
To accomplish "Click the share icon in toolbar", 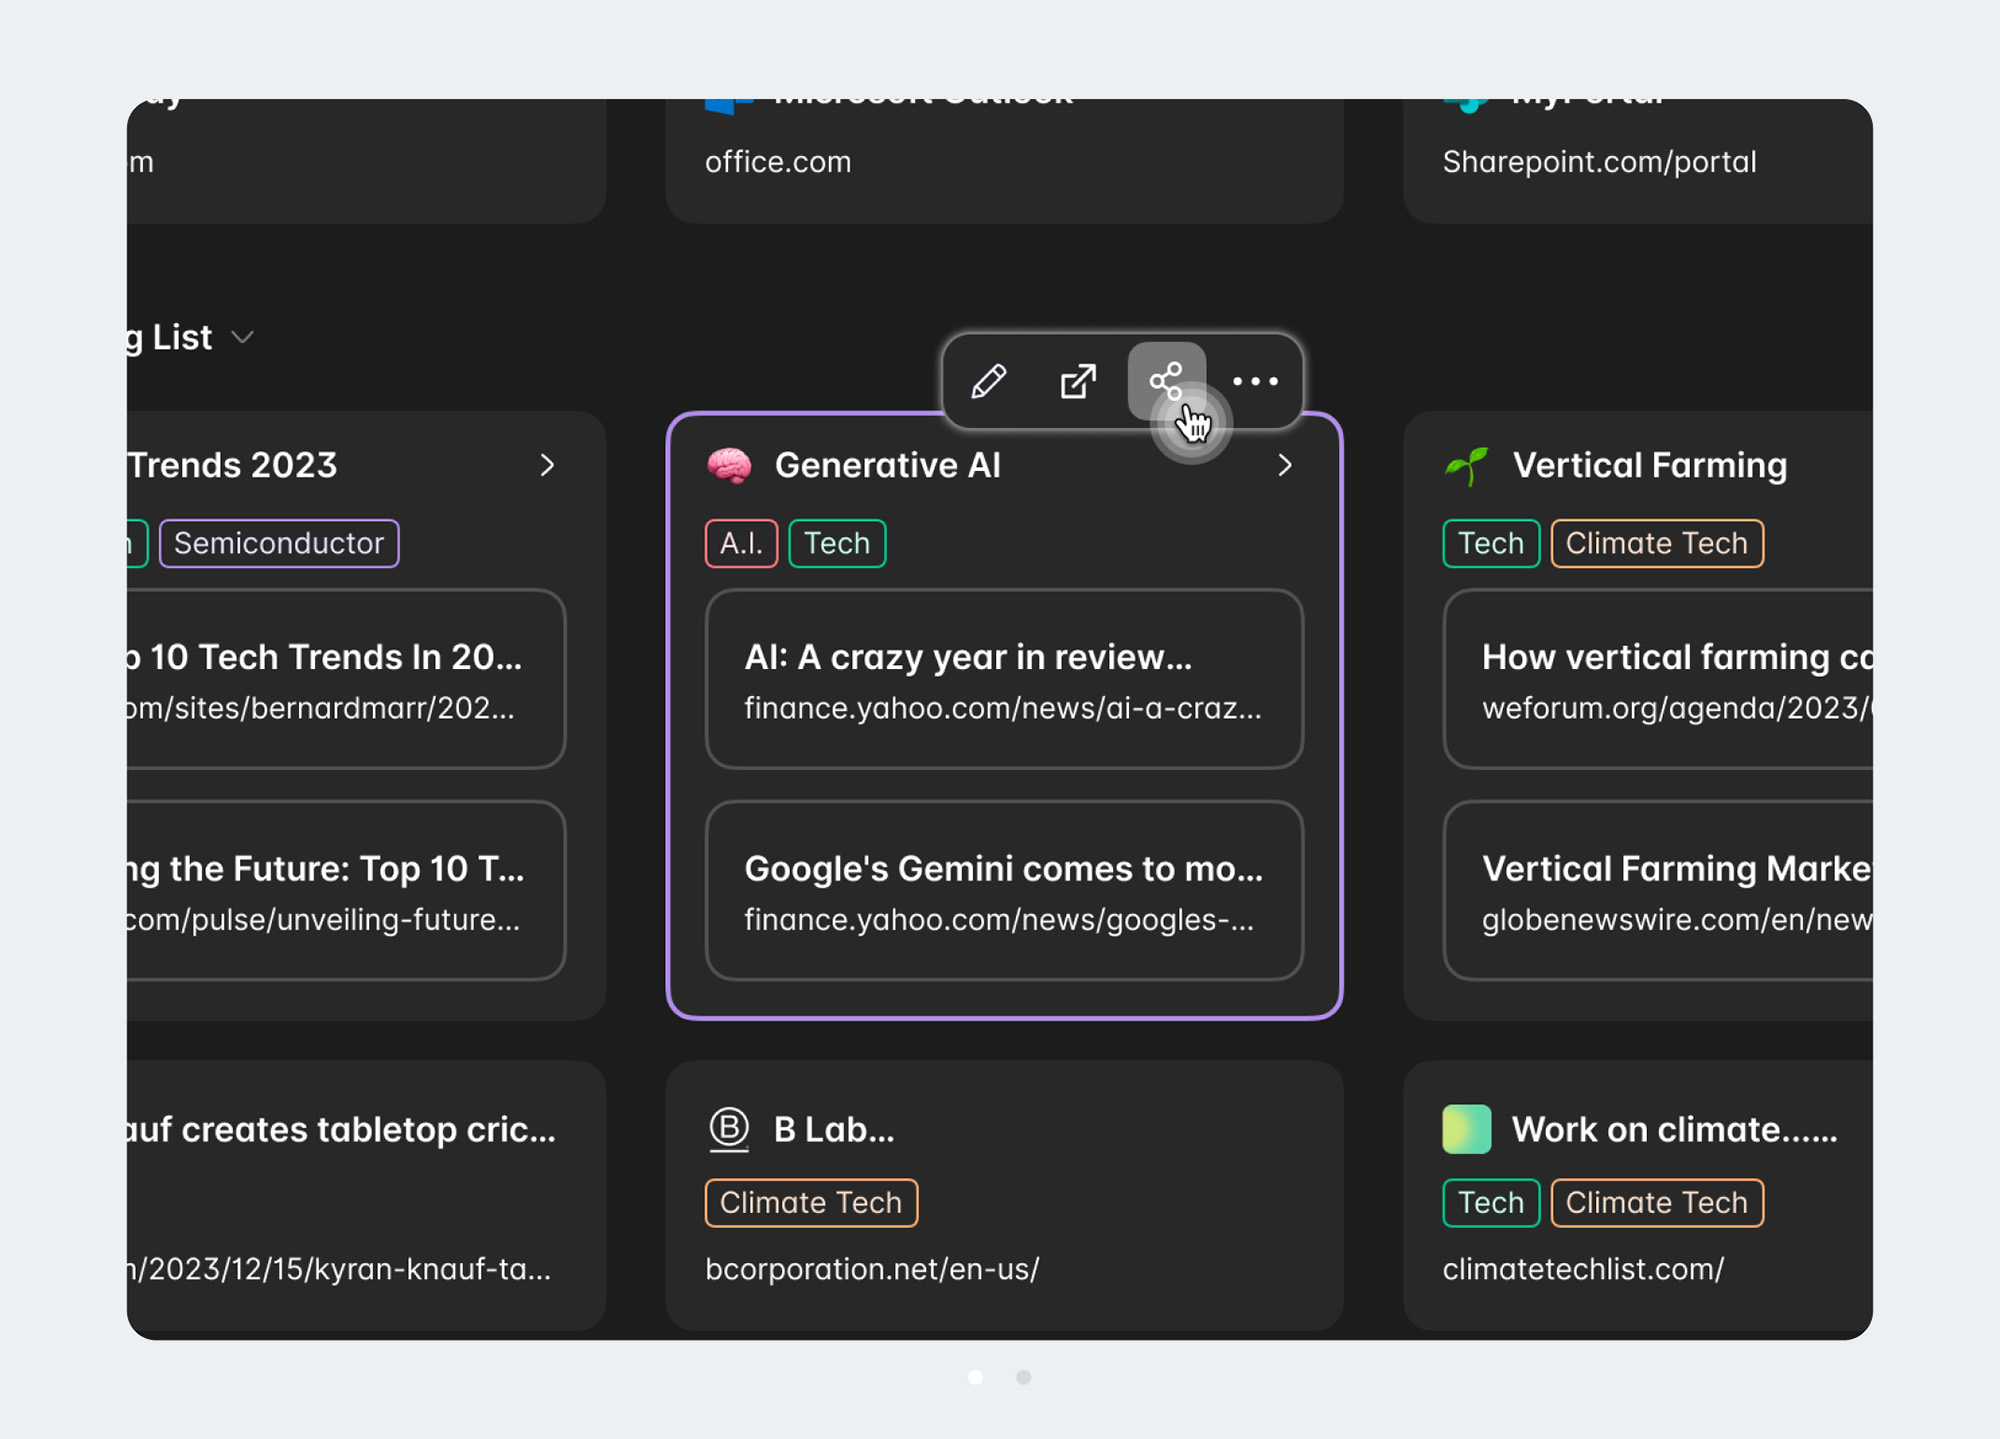I will click(1166, 381).
